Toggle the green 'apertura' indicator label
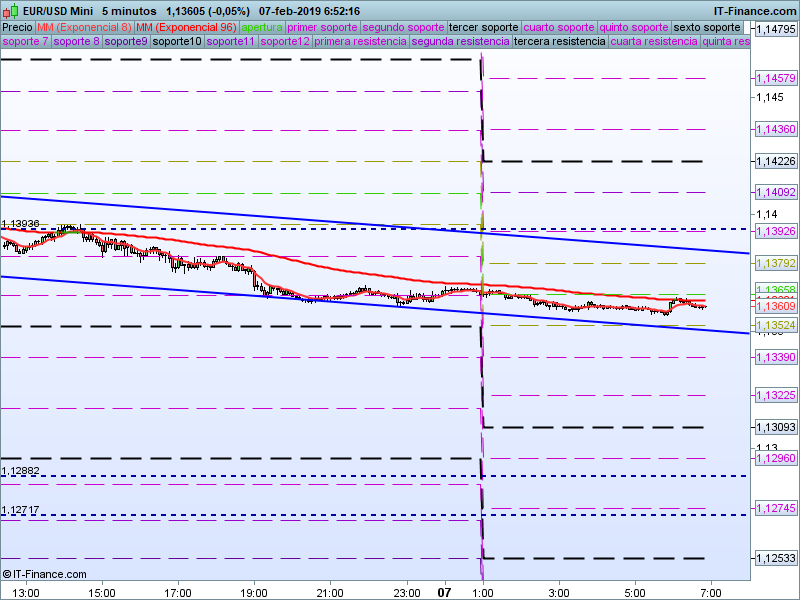 262,26
